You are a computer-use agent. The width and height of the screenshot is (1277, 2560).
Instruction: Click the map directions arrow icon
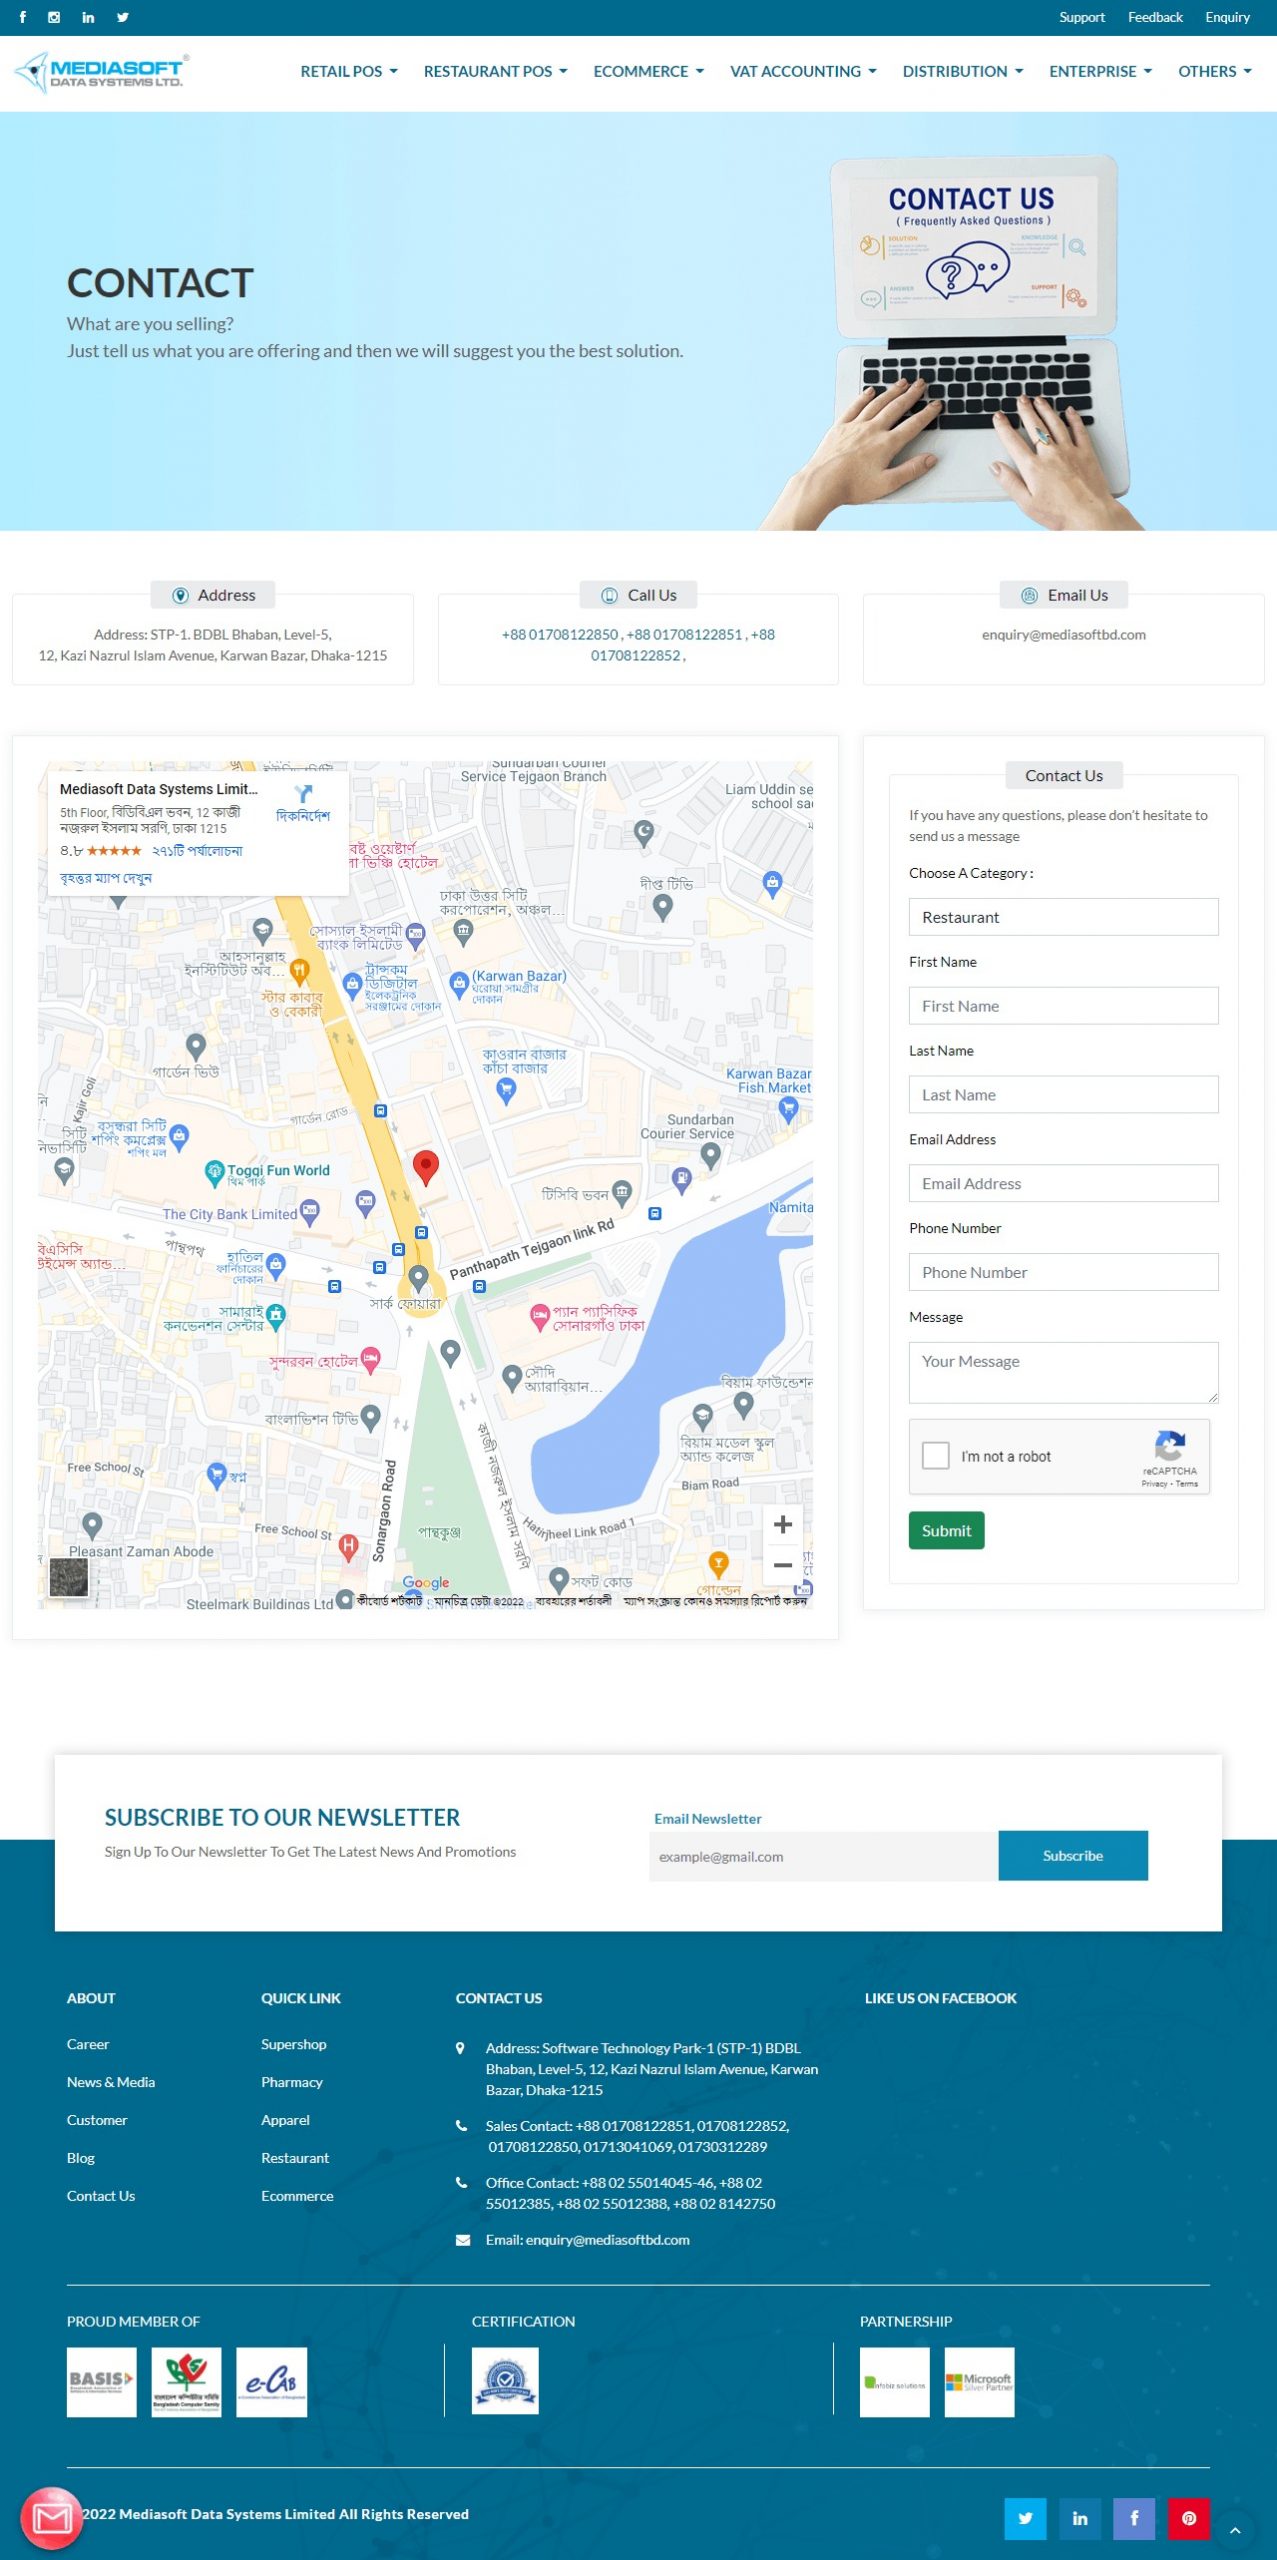pos(303,794)
